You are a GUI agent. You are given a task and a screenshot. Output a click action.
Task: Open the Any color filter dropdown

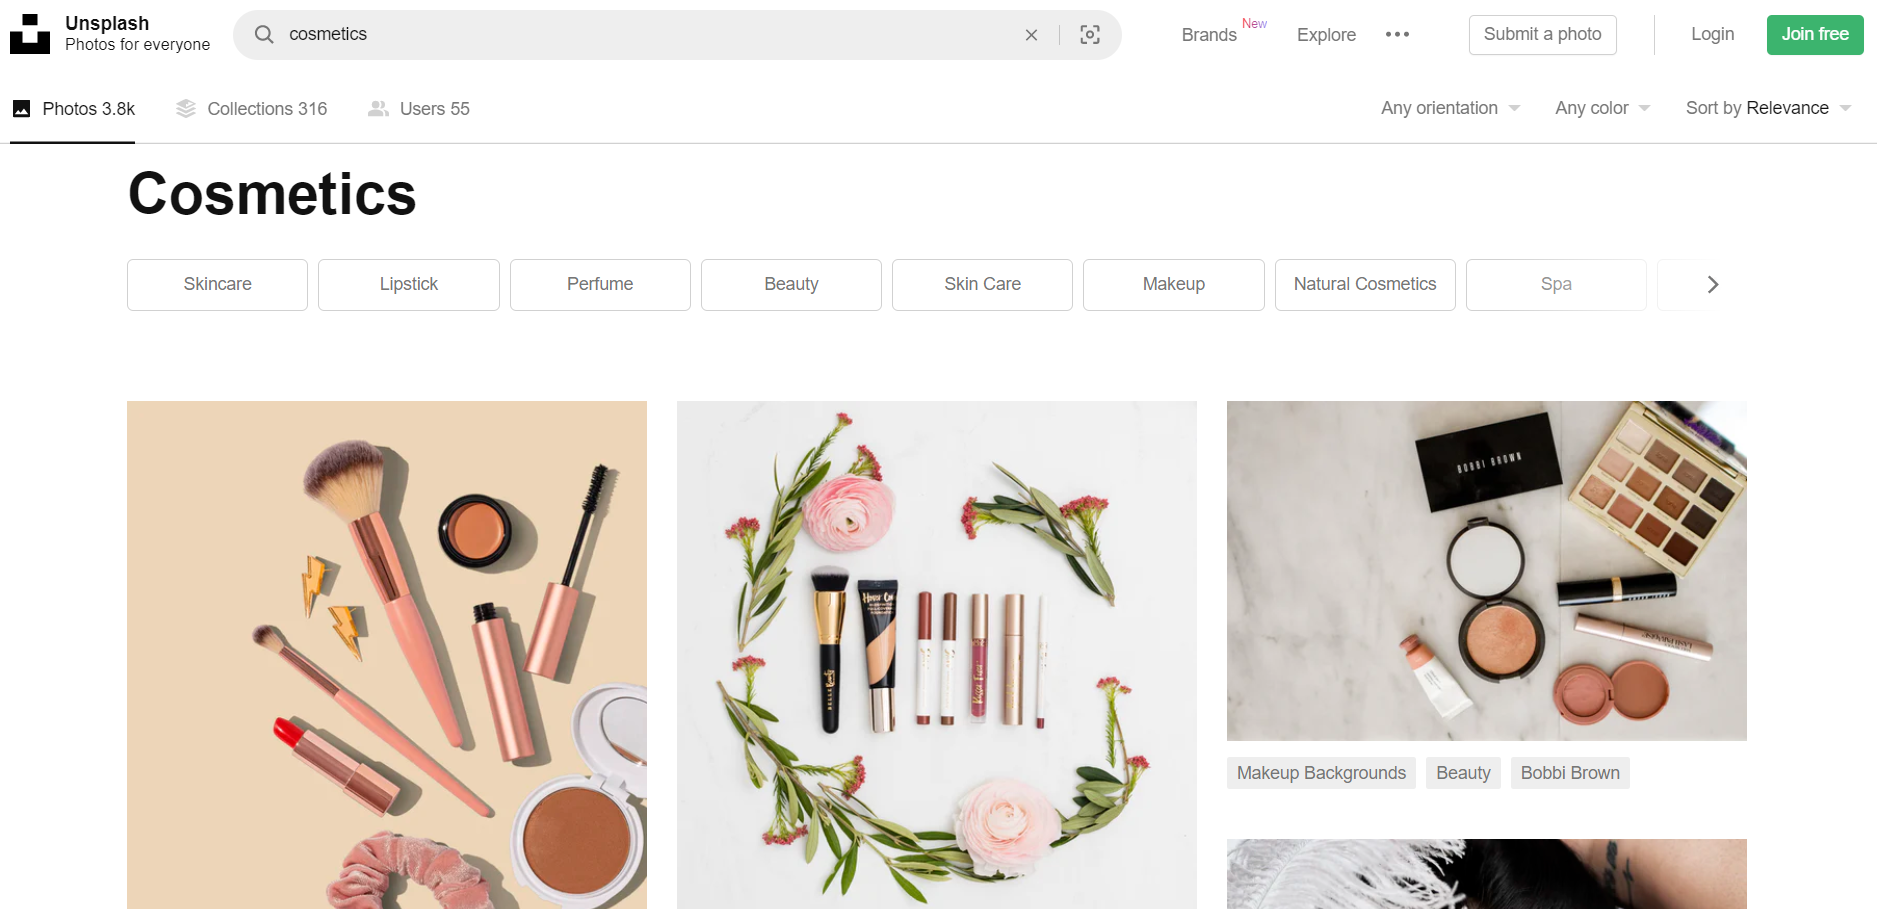coord(1602,108)
